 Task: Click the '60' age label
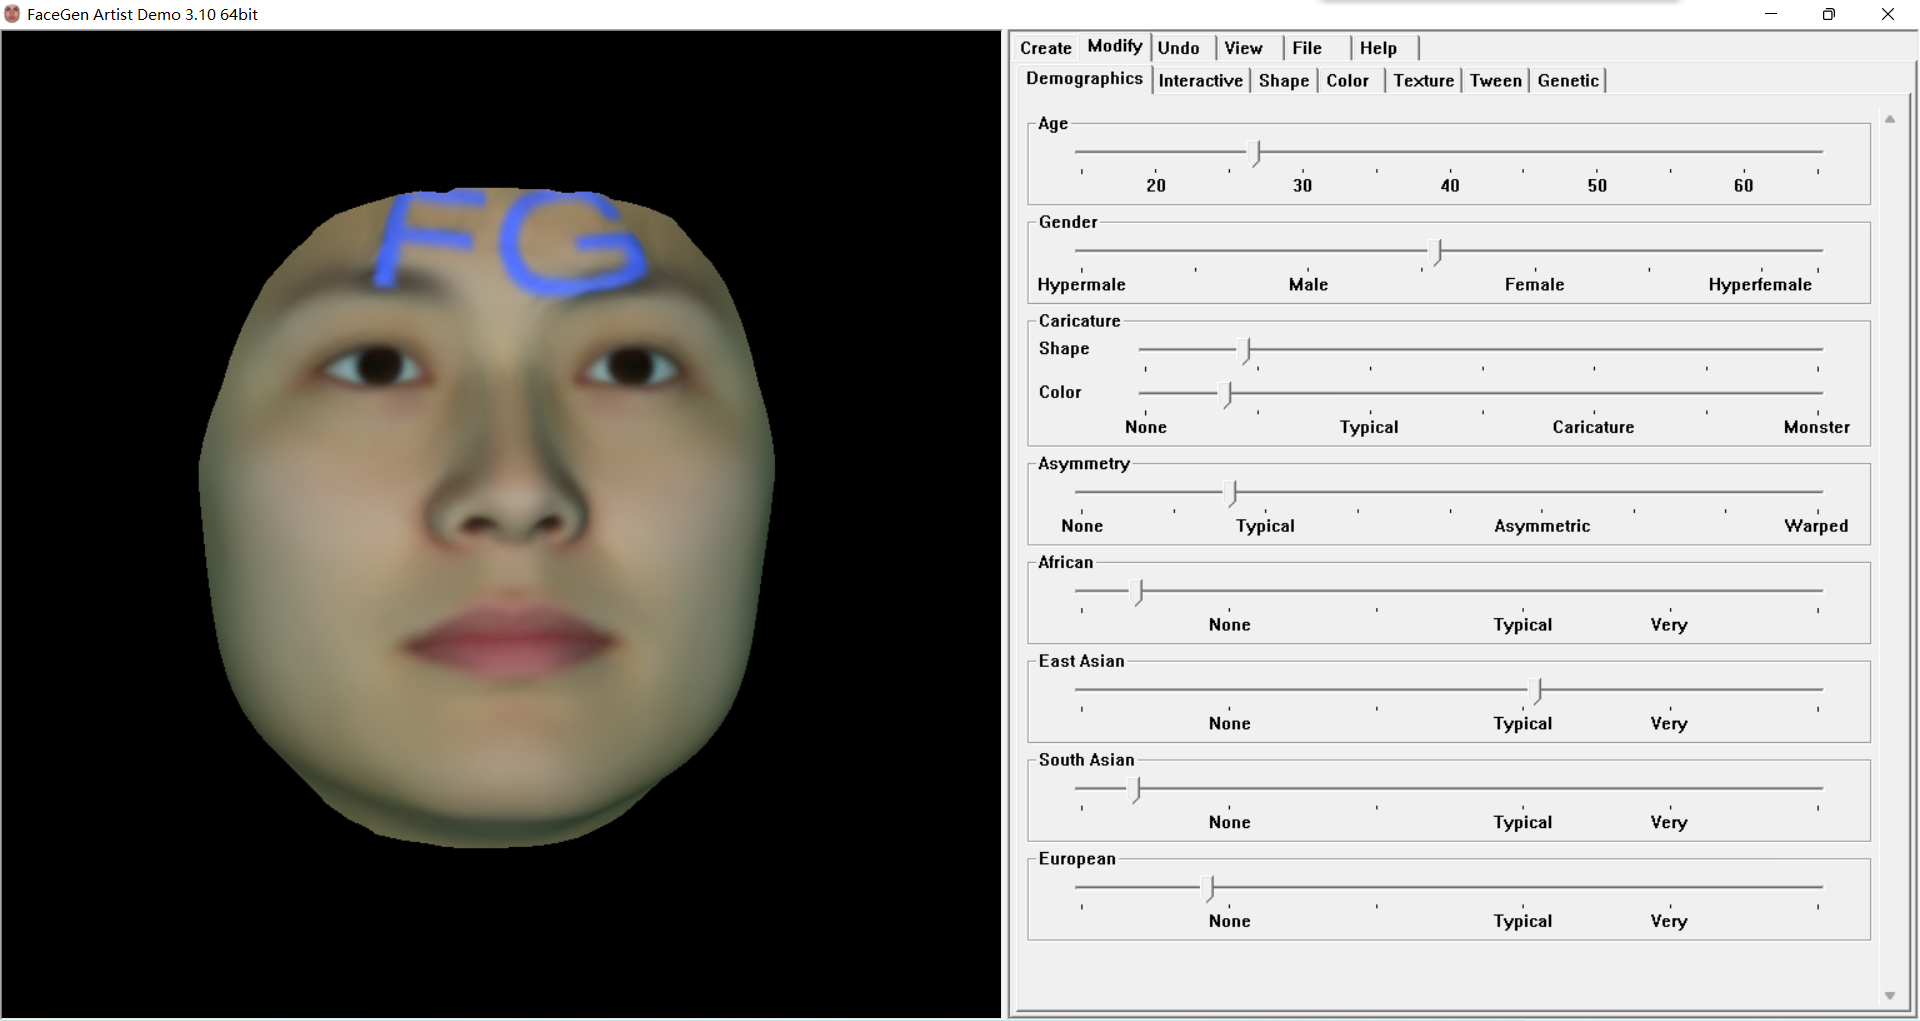coord(1743,186)
